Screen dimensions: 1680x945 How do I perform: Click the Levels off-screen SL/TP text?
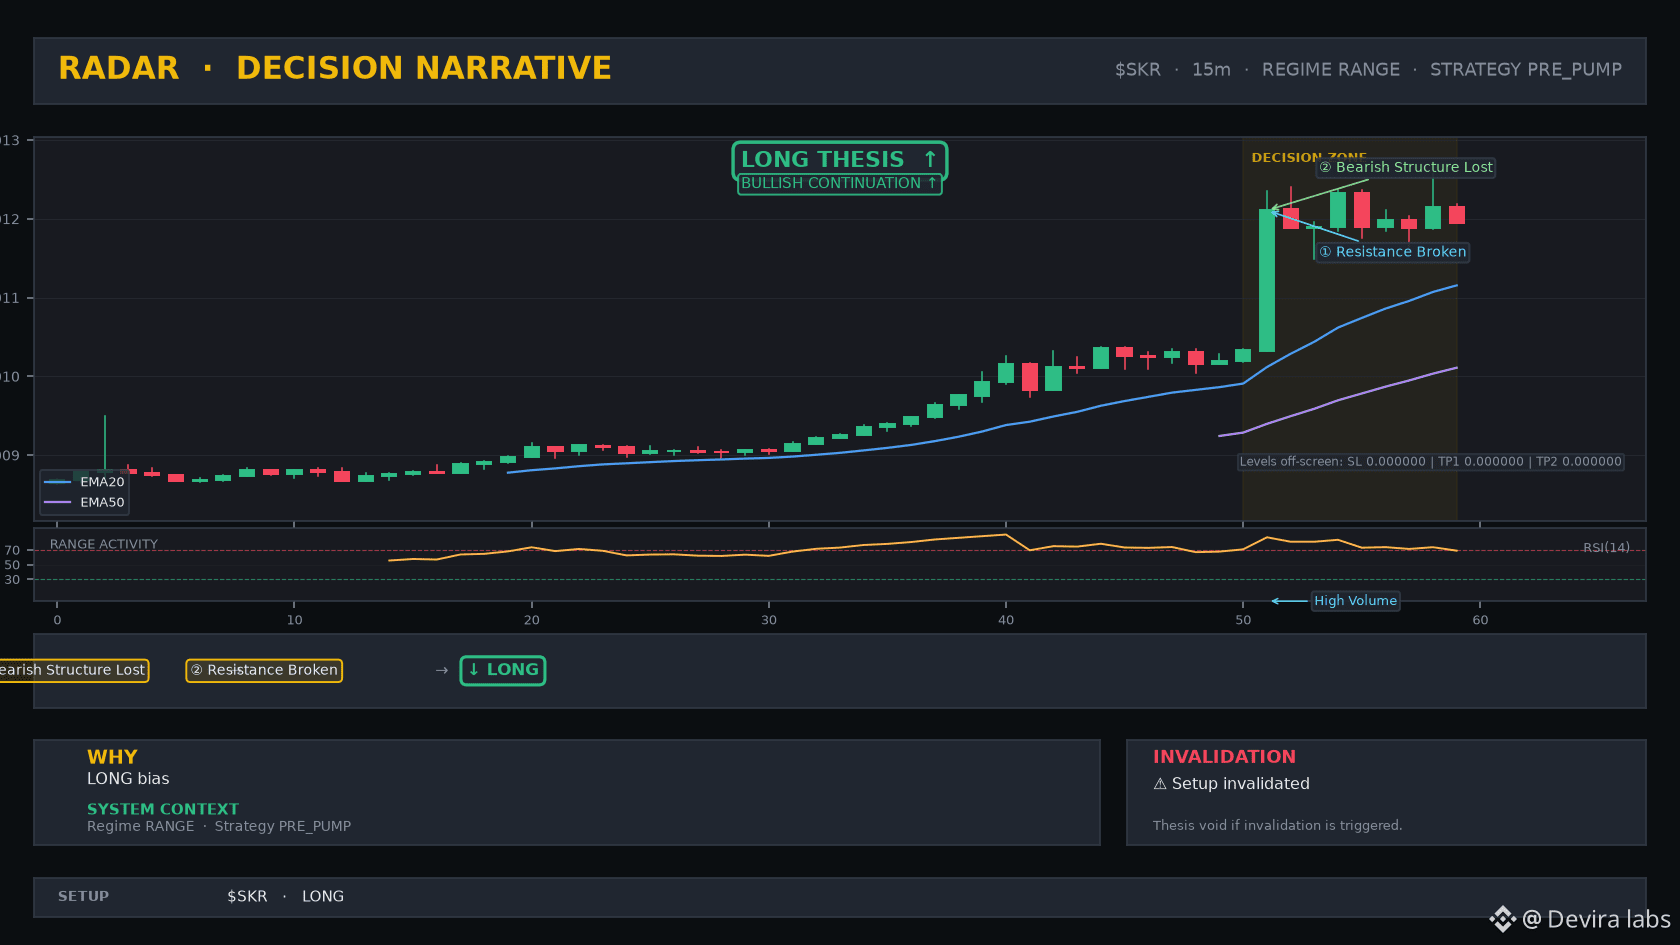click(1430, 462)
